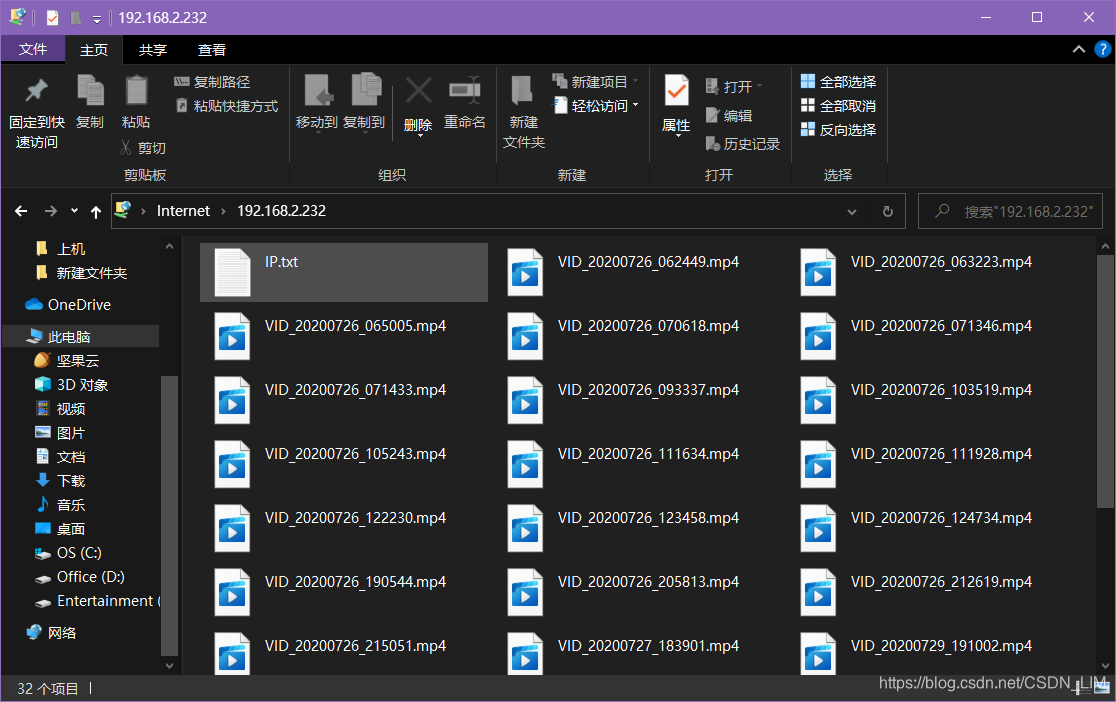Switch to the Share (共享) ribbon tab
The height and width of the screenshot is (702, 1116).
click(153, 50)
